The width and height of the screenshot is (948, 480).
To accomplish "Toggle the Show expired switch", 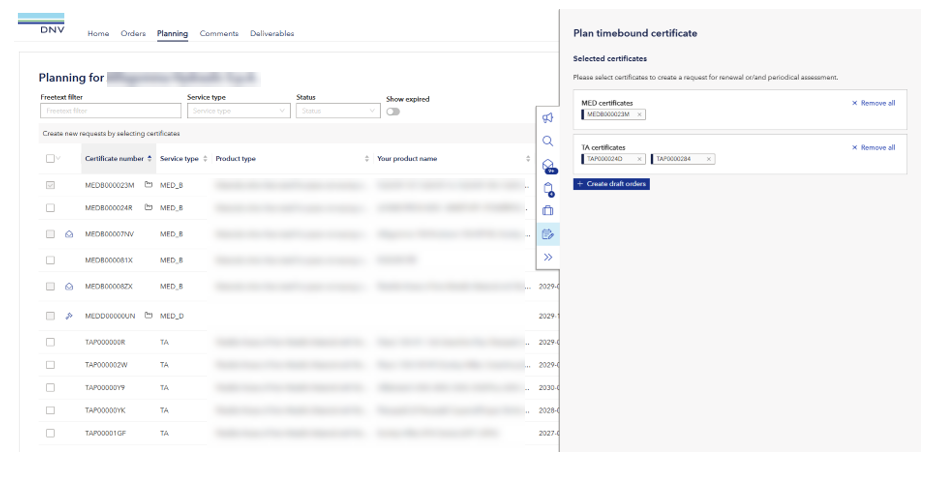I will (x=393, y=111).
